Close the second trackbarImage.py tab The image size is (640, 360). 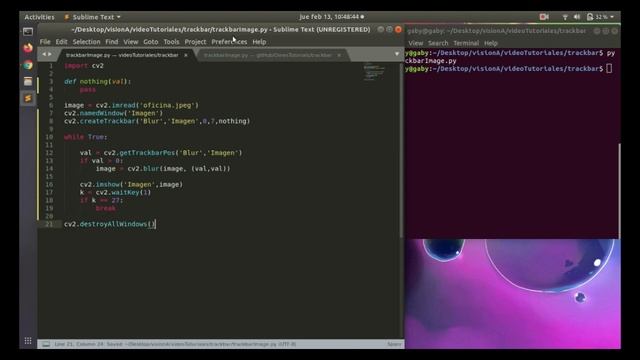[x=339, y=55]
